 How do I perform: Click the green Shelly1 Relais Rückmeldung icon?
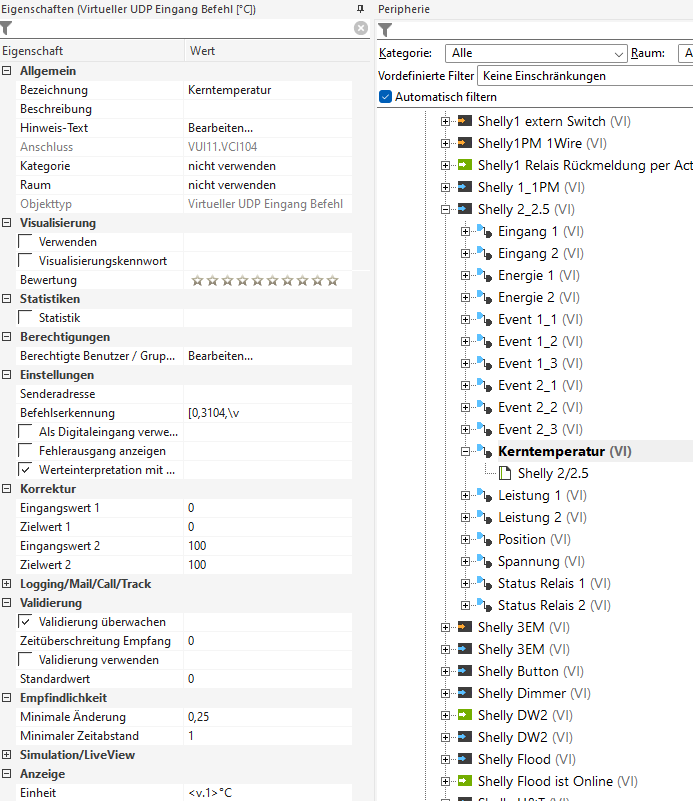(x=465, y=165)
